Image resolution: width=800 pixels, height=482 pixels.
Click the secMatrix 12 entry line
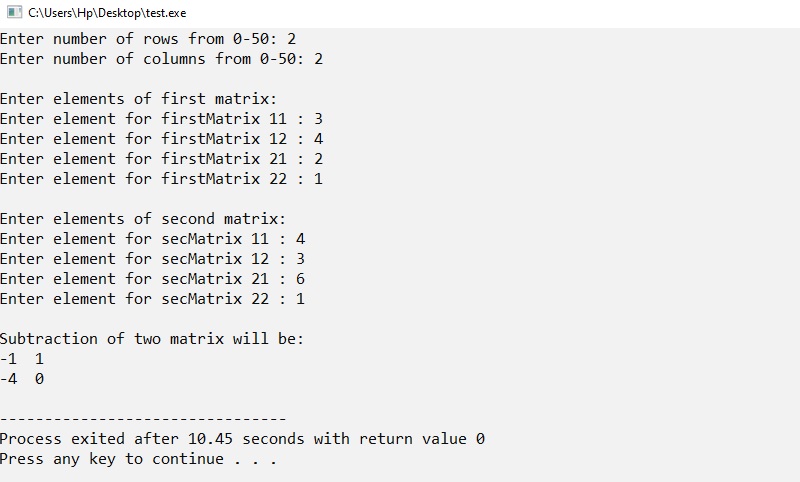153,259
